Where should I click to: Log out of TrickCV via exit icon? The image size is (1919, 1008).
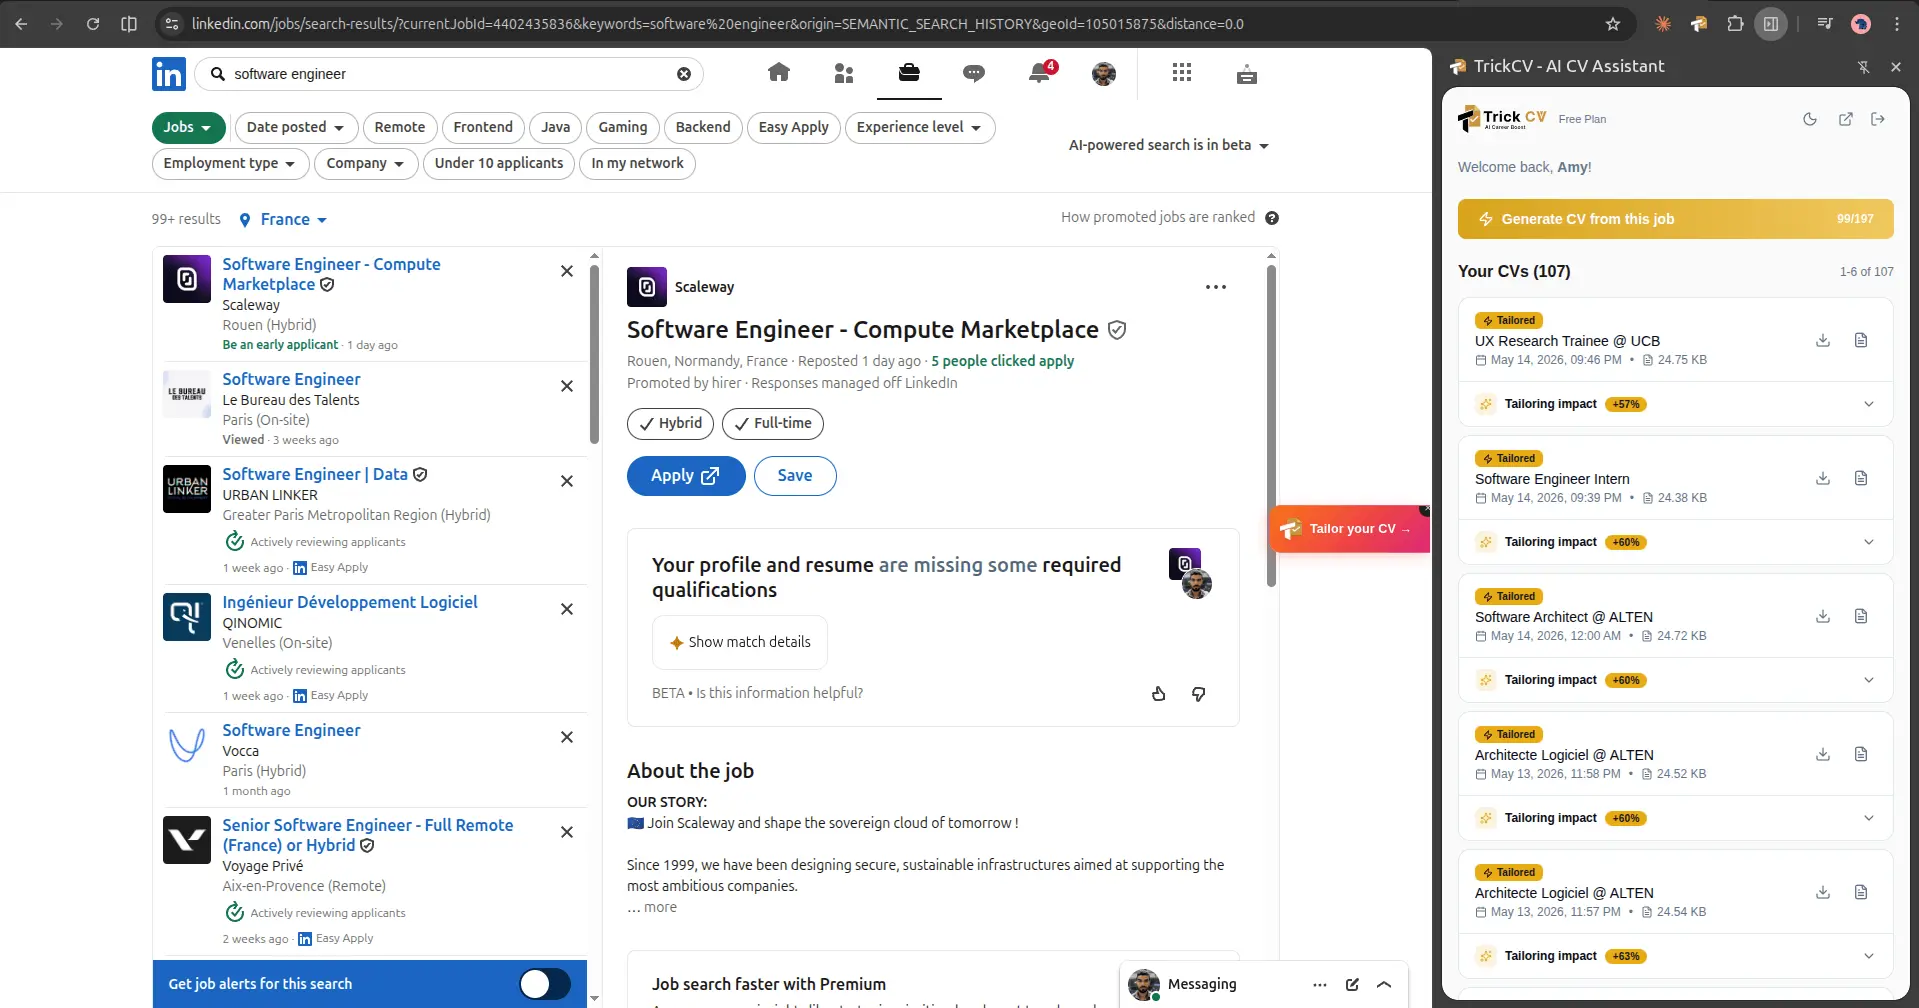click(1879, 119)
